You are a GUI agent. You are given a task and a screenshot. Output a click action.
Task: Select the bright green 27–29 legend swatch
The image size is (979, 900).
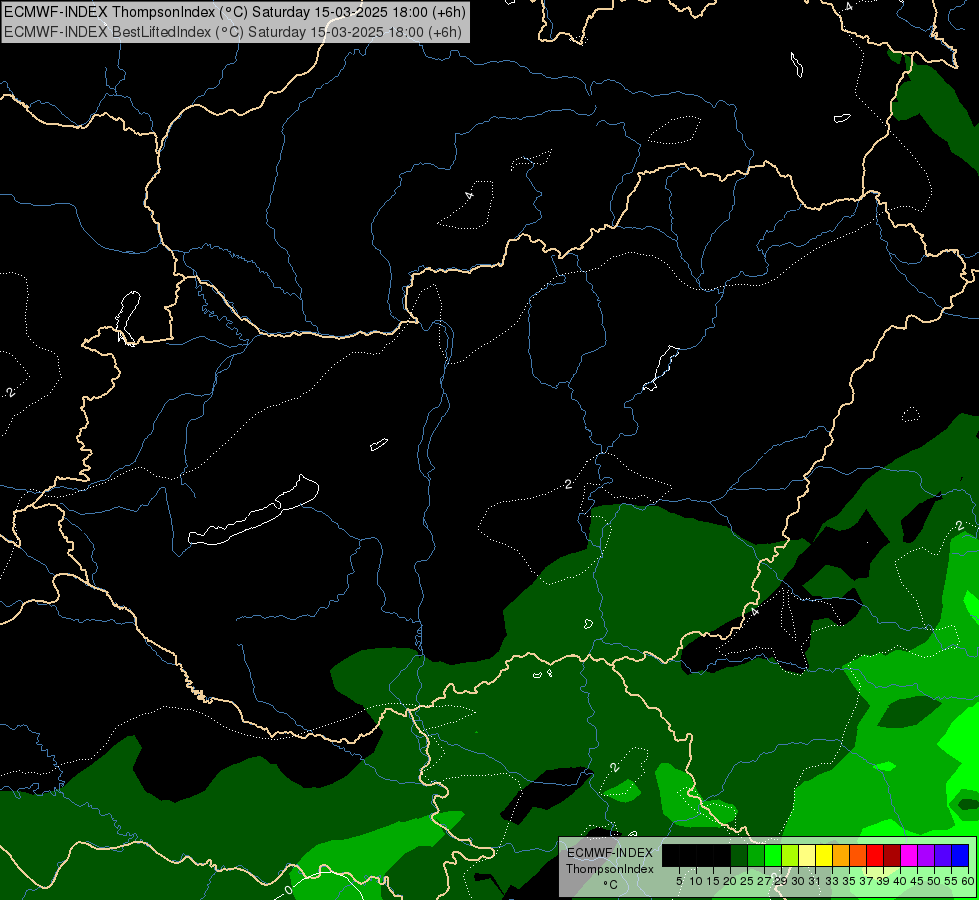773,855
